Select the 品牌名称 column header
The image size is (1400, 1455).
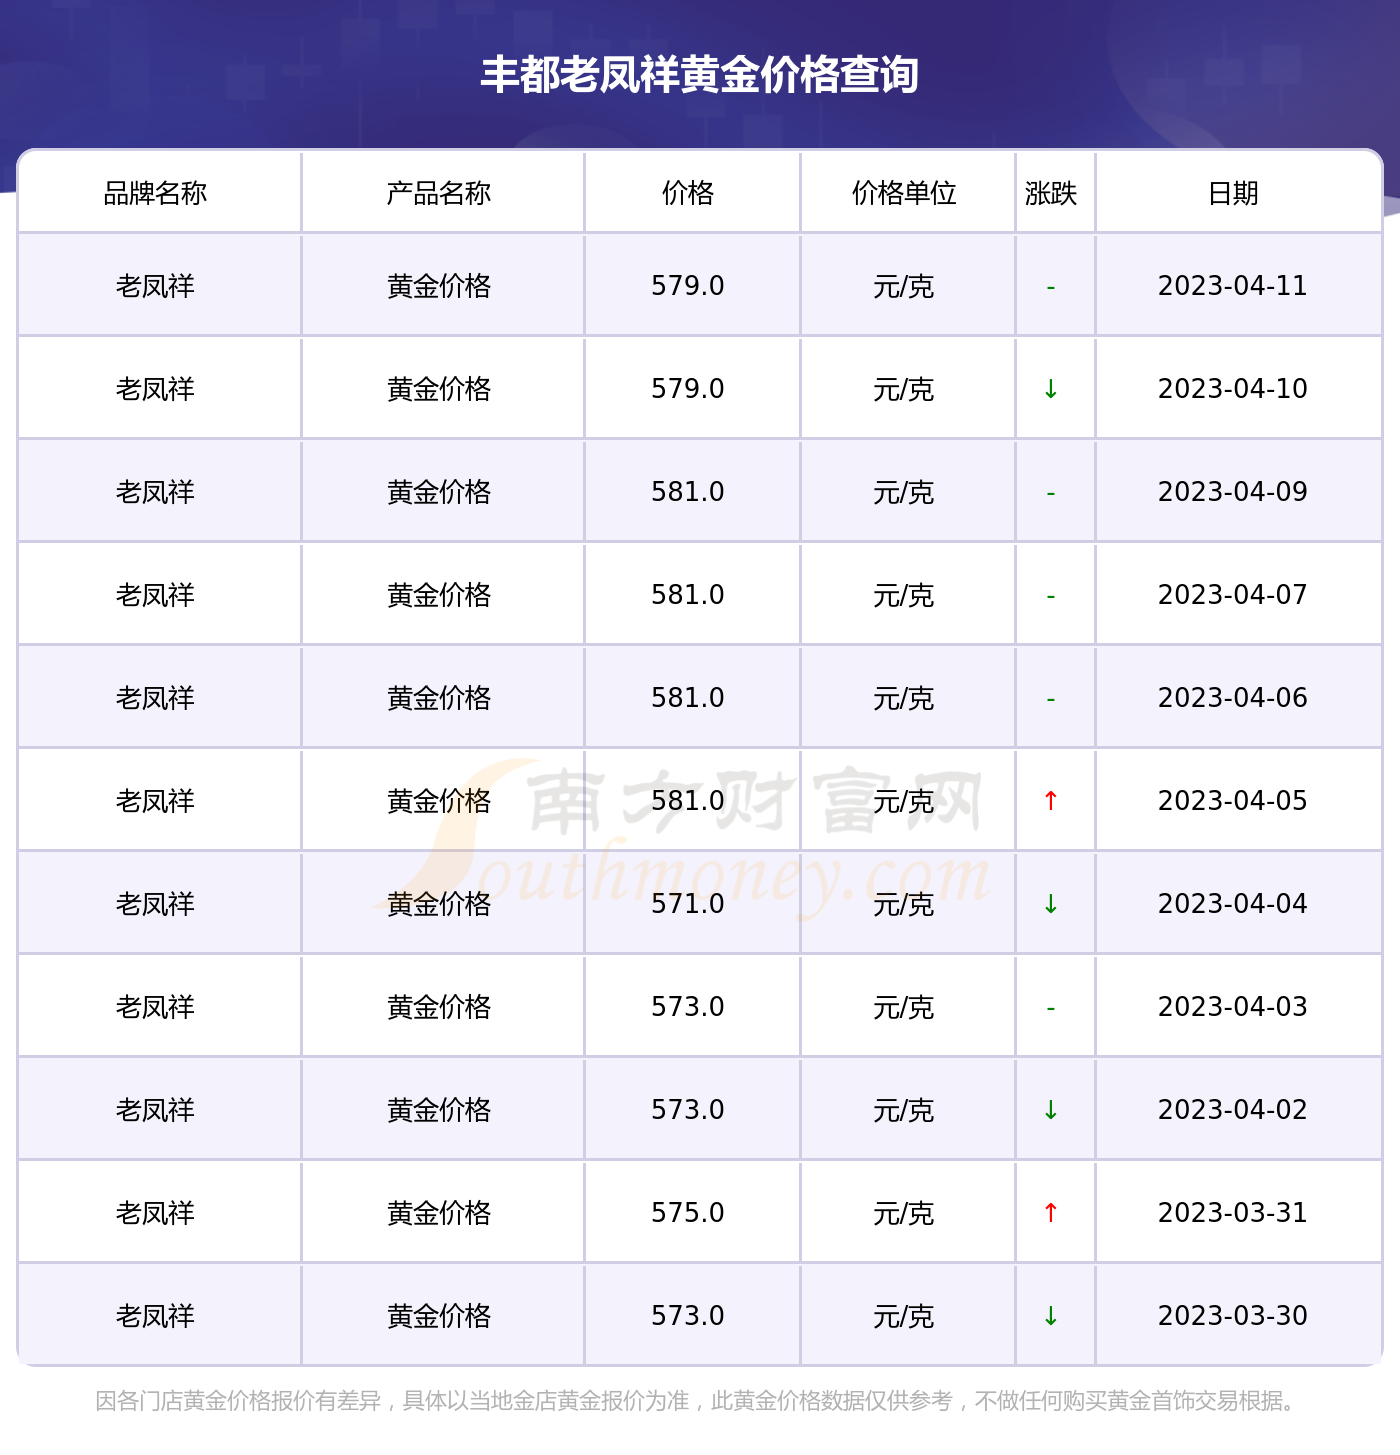pyautogui.click(x=155, y=193)
